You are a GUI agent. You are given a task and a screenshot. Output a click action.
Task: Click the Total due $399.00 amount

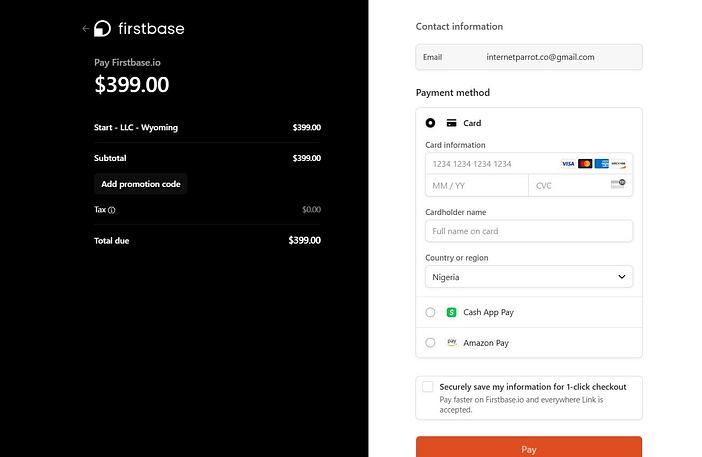304,240
